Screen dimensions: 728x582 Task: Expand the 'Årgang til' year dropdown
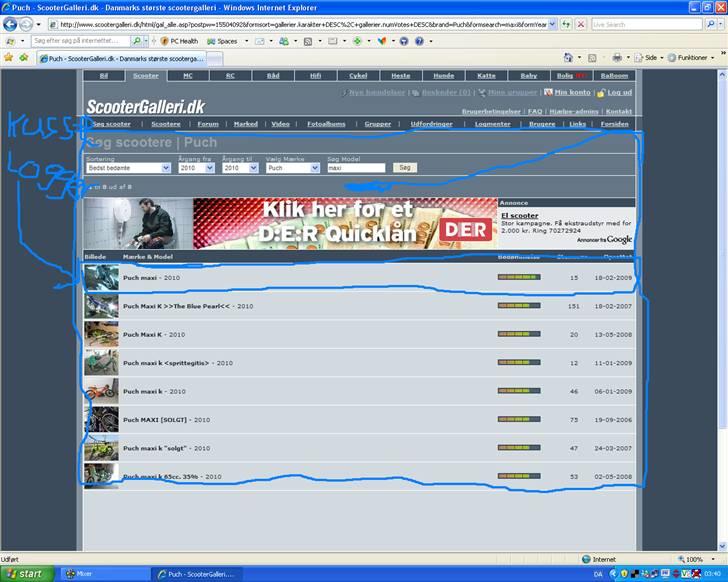tap(241, 168)
